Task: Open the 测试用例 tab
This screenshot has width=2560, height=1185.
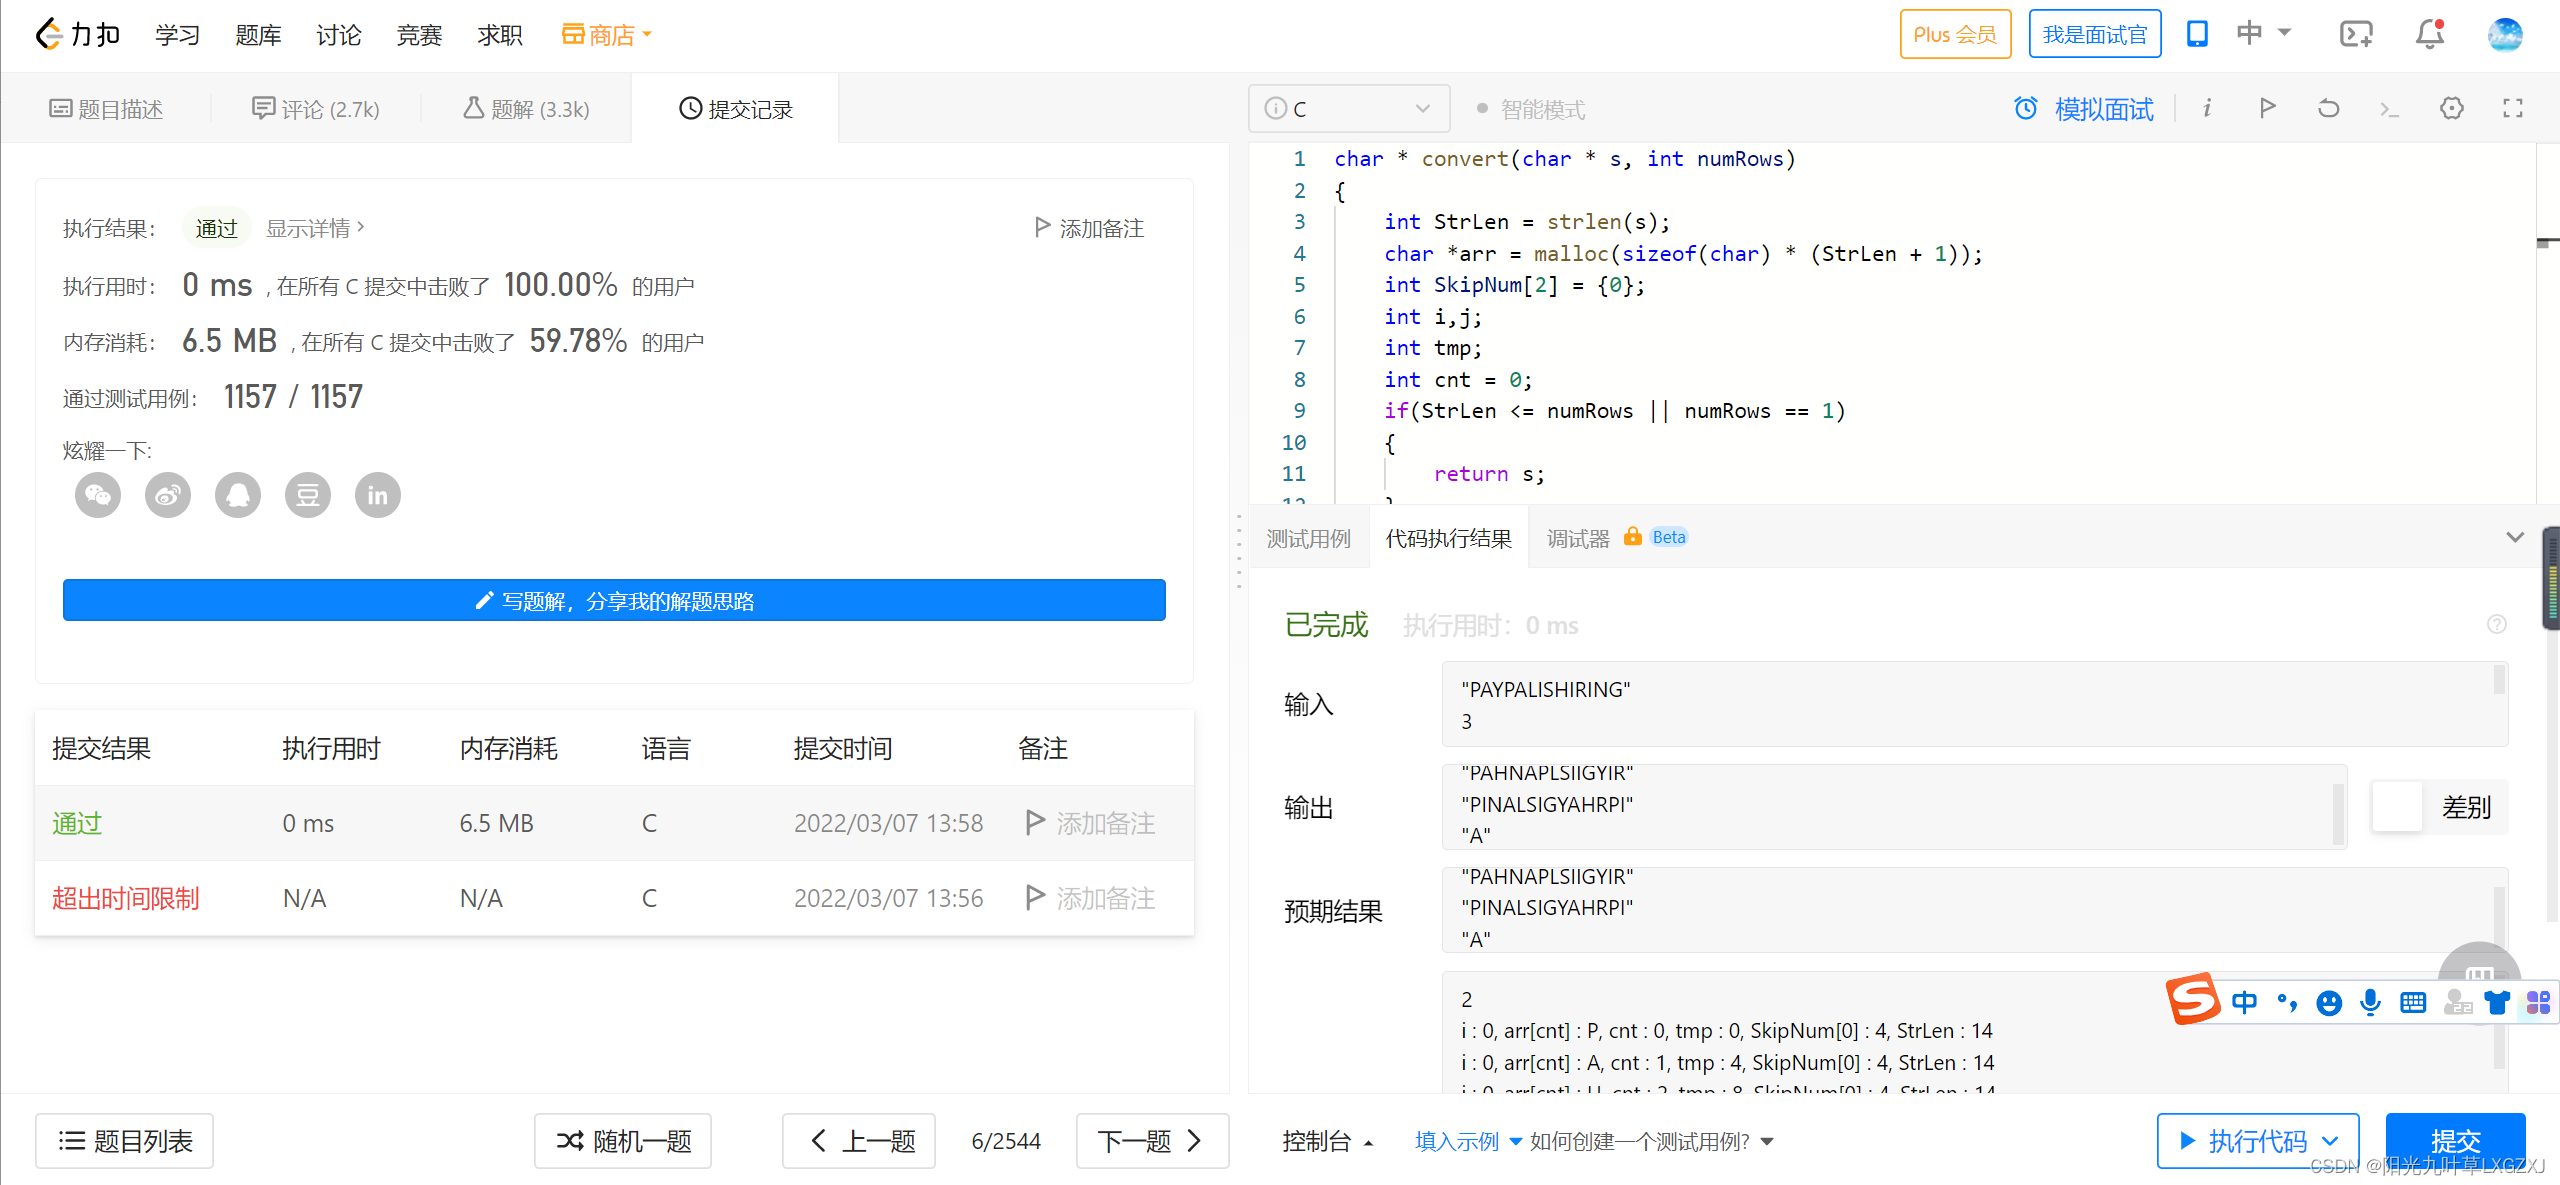Action: coord(1308,539)
